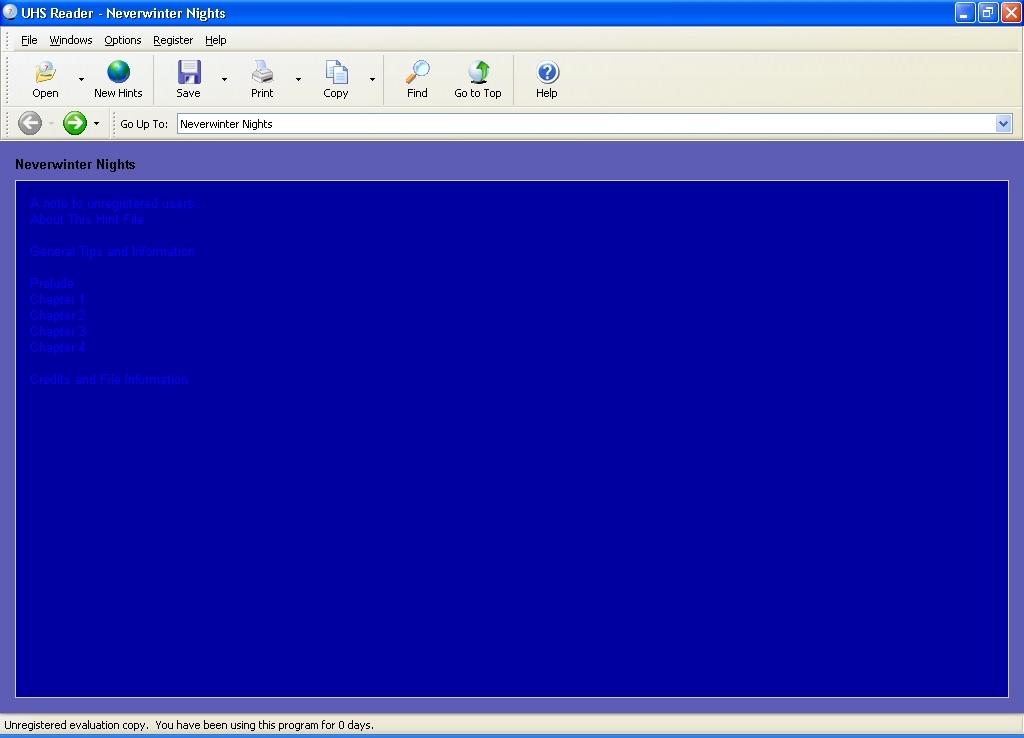Open the Register menu

(x=173, y=40)
